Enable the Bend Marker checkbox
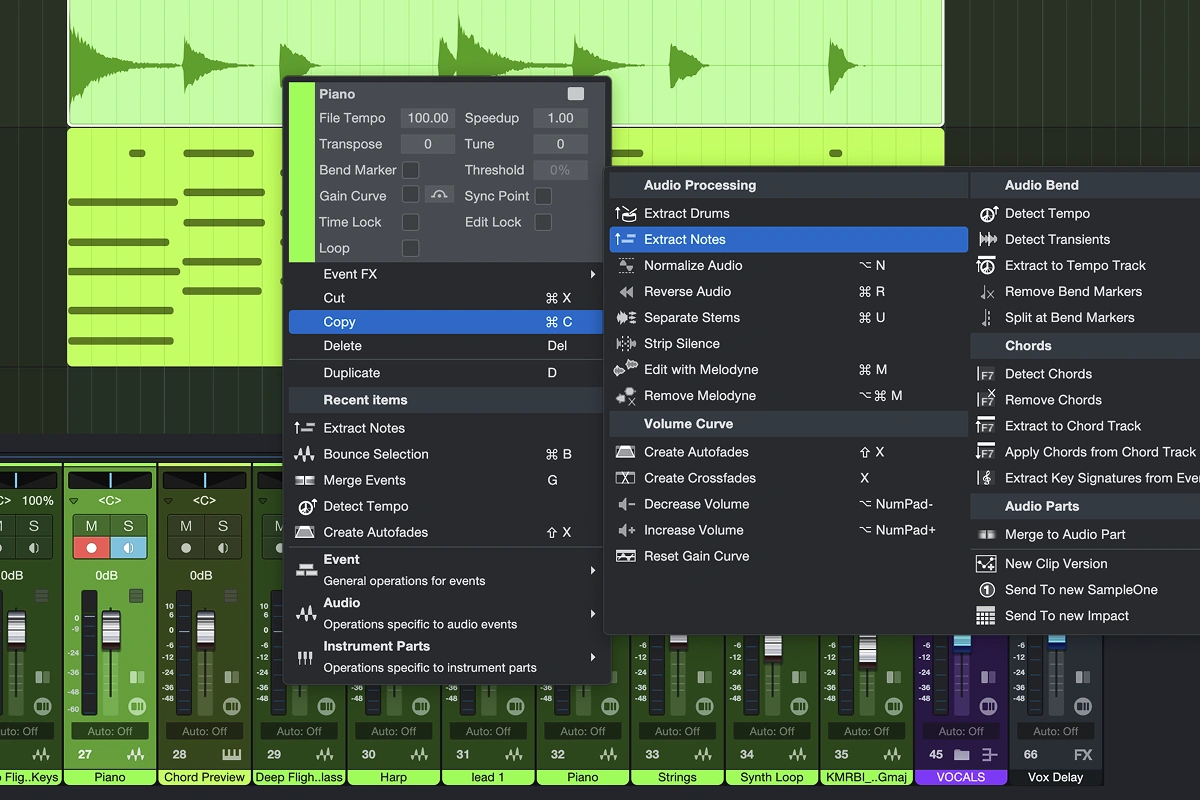 point(410,170)
